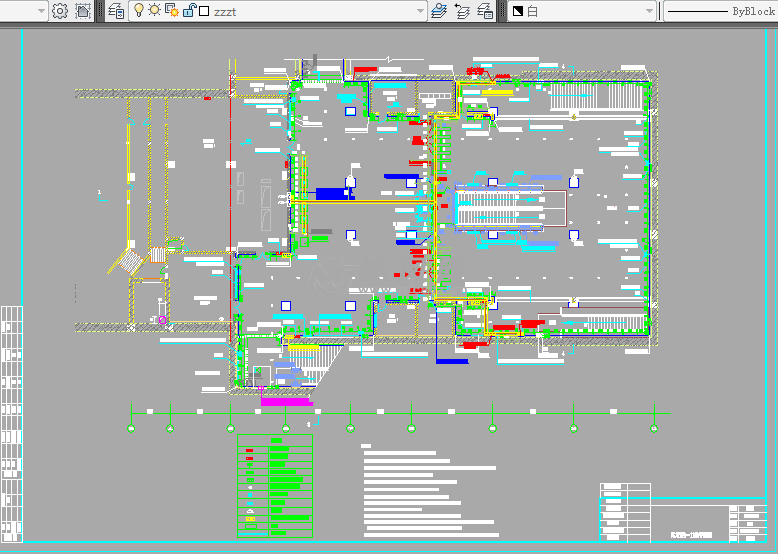The height and width of the screenshot is (554, 778).
Task: Toggle layer zzzt on/off lightbulb
Action: click(139, 10)
